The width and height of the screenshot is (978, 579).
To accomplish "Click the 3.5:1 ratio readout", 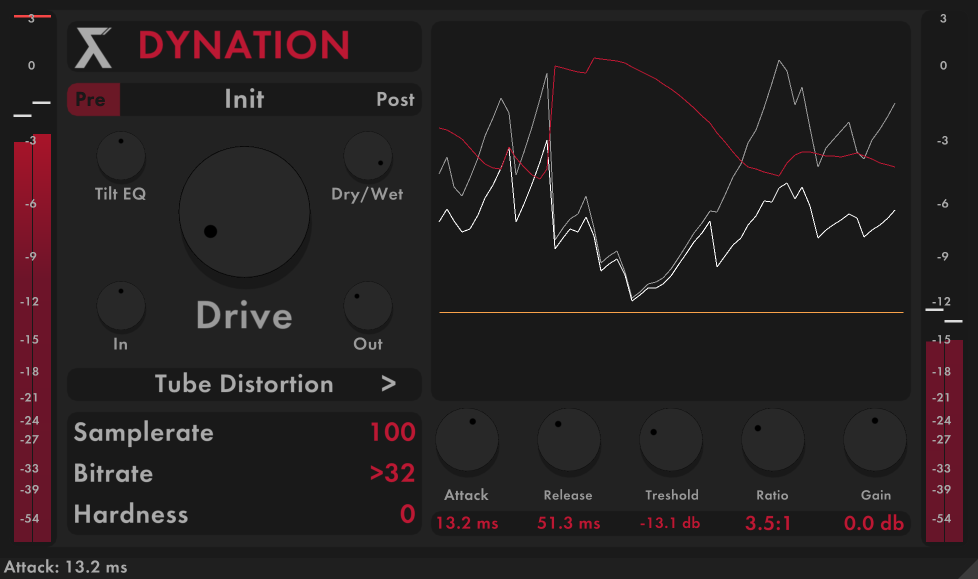I will pos(768,523).
